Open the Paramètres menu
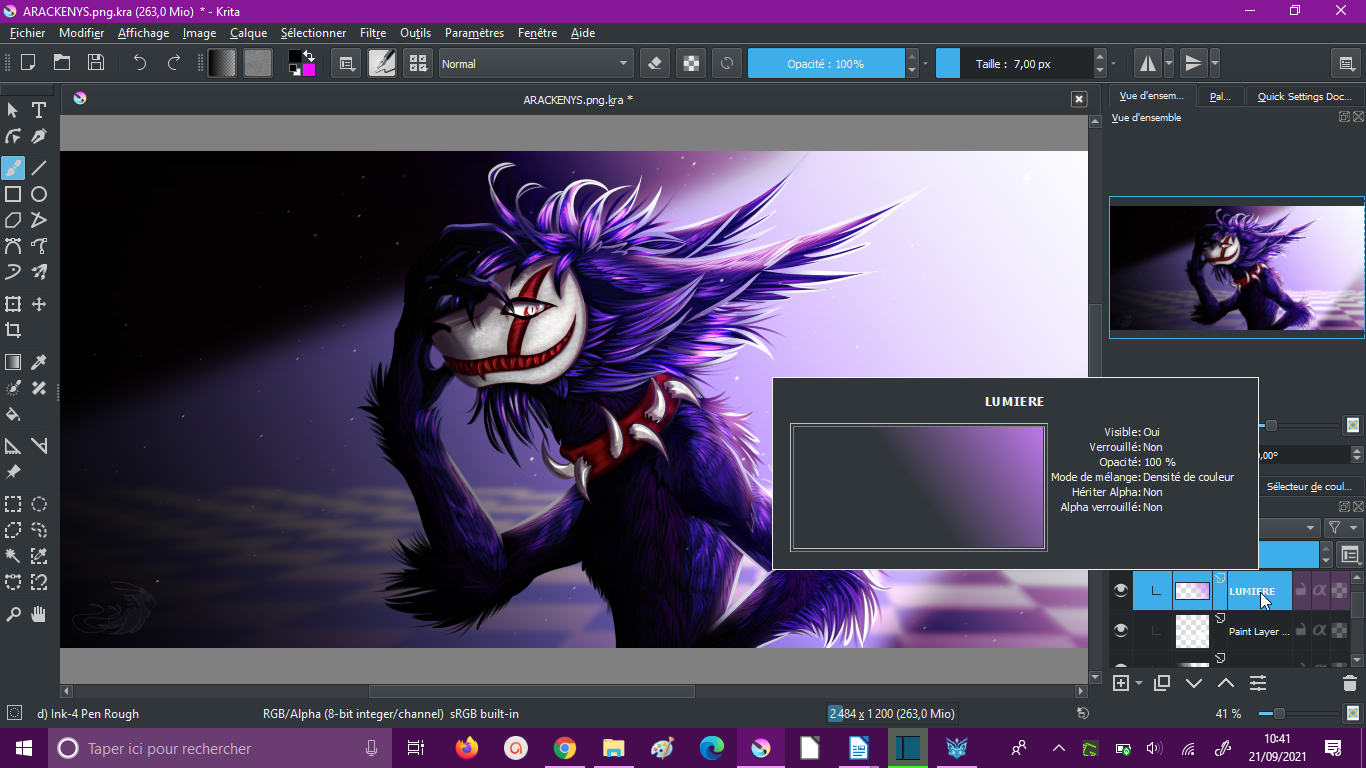 point(474,33)
